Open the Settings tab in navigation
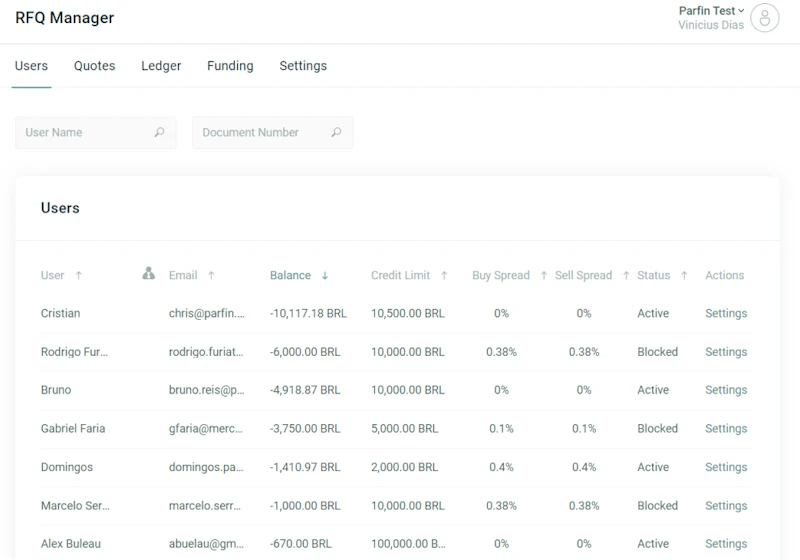 (303, 66)
